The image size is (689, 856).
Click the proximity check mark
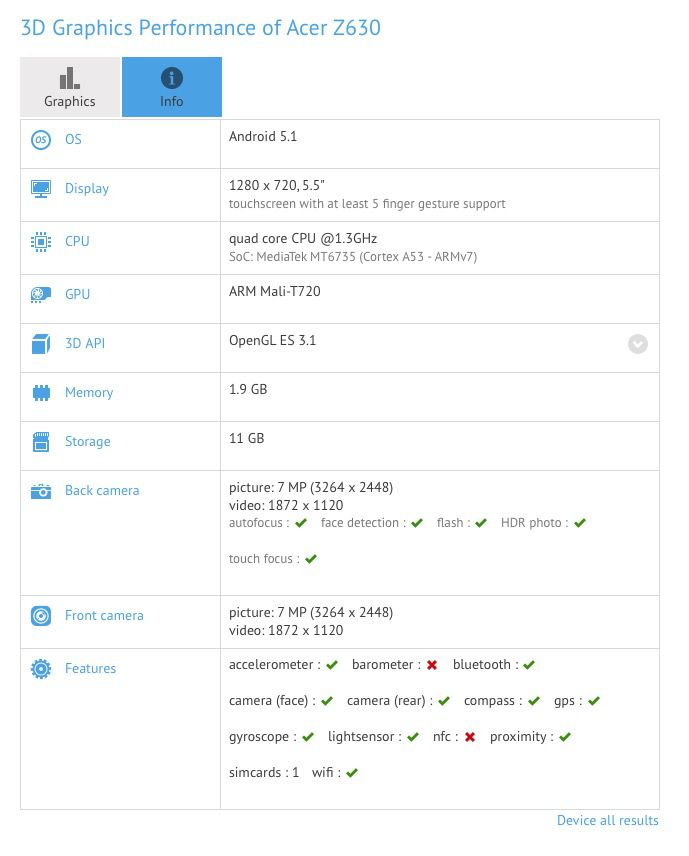tap(565, 737)
